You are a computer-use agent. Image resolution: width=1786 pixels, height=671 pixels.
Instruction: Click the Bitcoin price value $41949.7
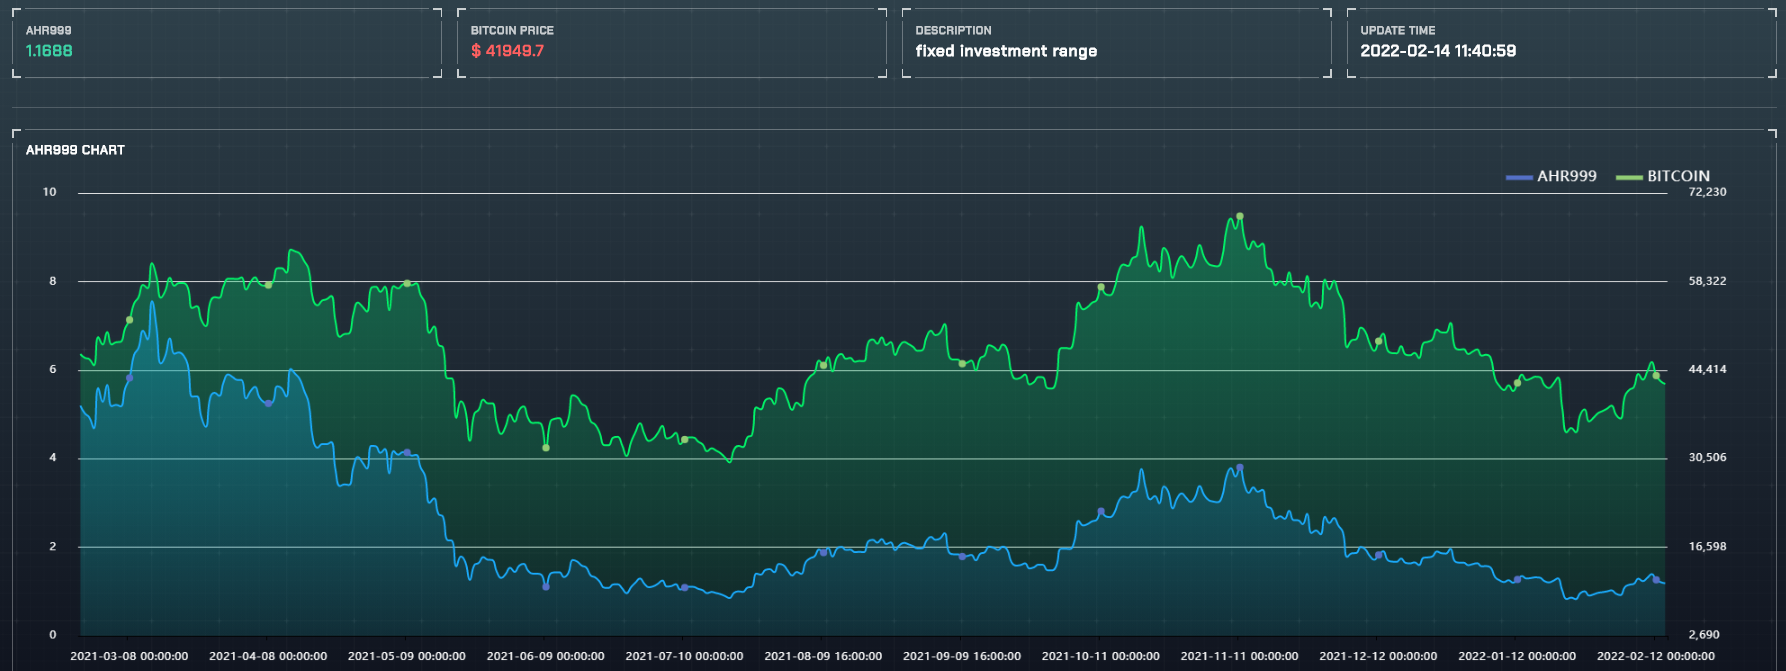507,51
